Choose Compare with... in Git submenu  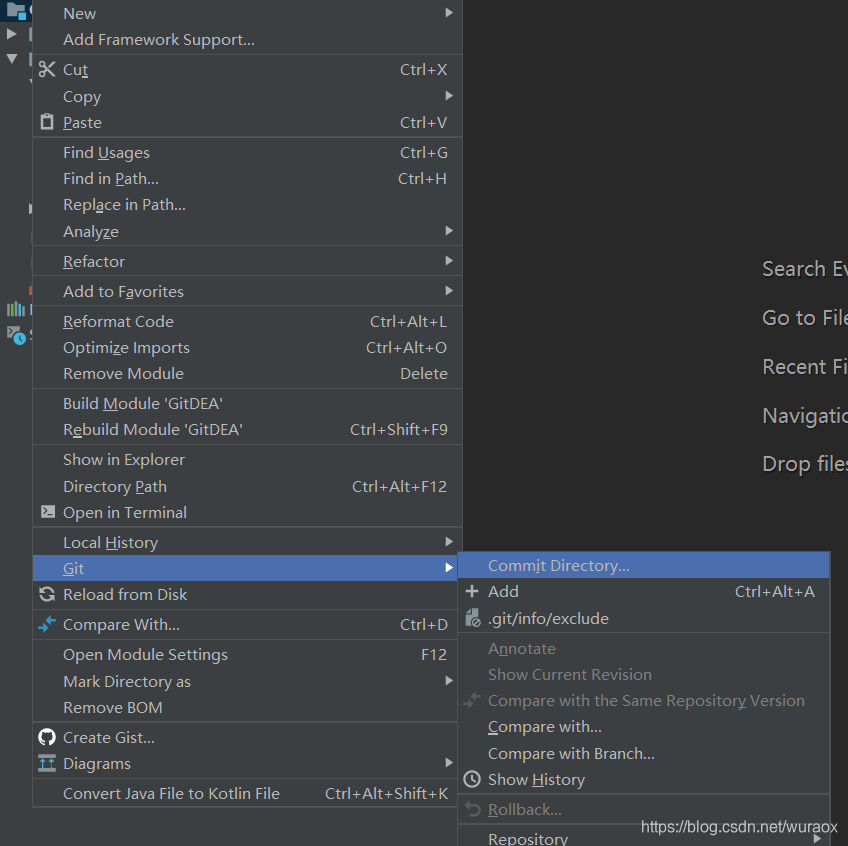pyautogui.click(x=644, y=726)
